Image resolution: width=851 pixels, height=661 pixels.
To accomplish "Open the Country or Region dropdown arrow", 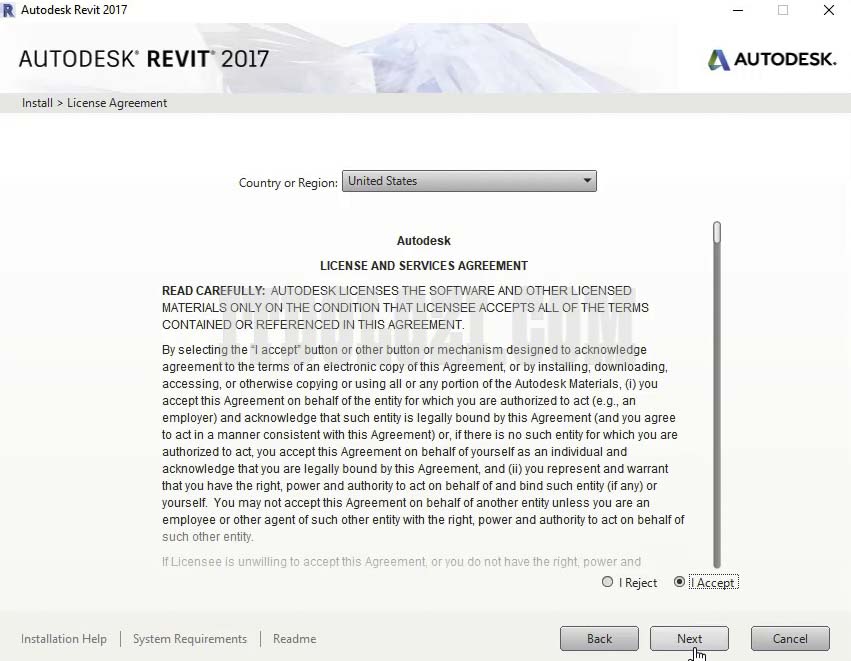I will [588, 181].
